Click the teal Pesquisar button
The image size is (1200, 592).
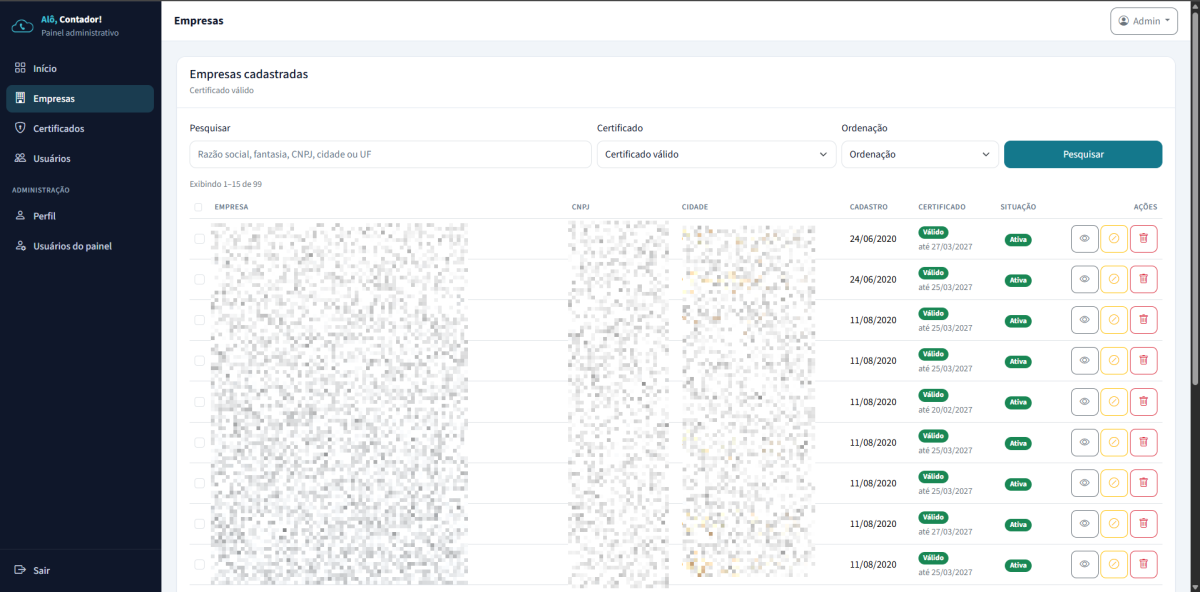tap(1083, 154)
